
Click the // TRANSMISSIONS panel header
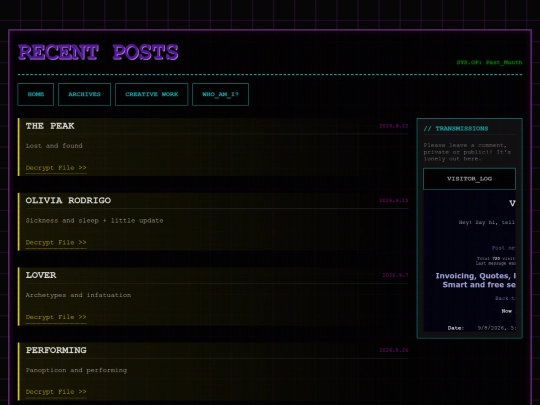(x=456, y=128)
